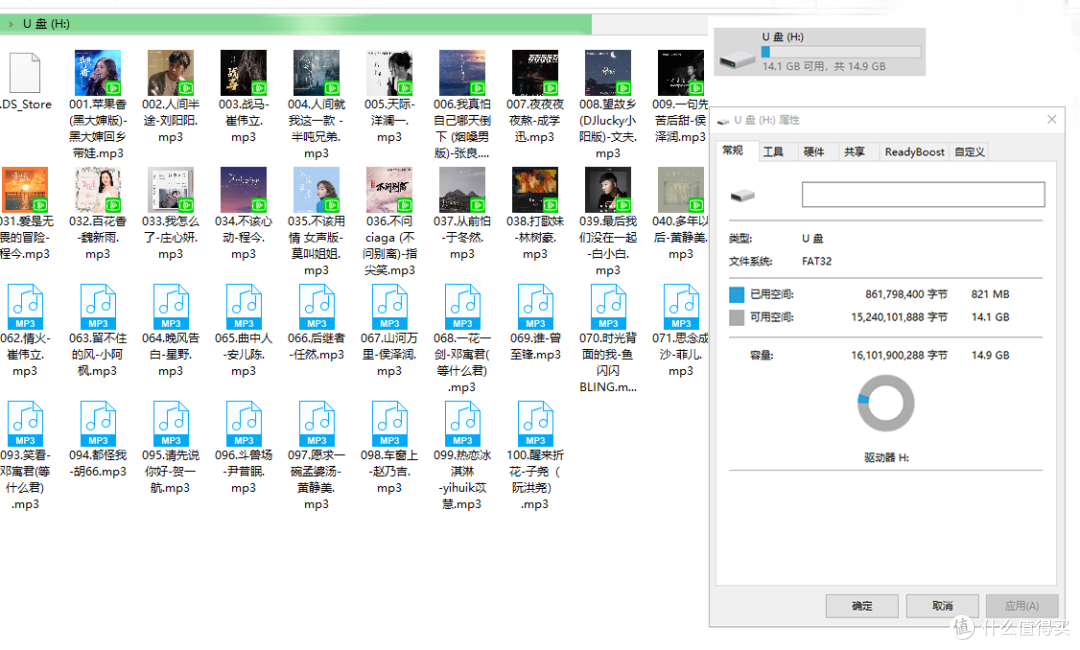Select 006.我真怕自己哪天倒下 mp3 file
Viewport: 1080px width, 650px height.
[x=462, y=72]
